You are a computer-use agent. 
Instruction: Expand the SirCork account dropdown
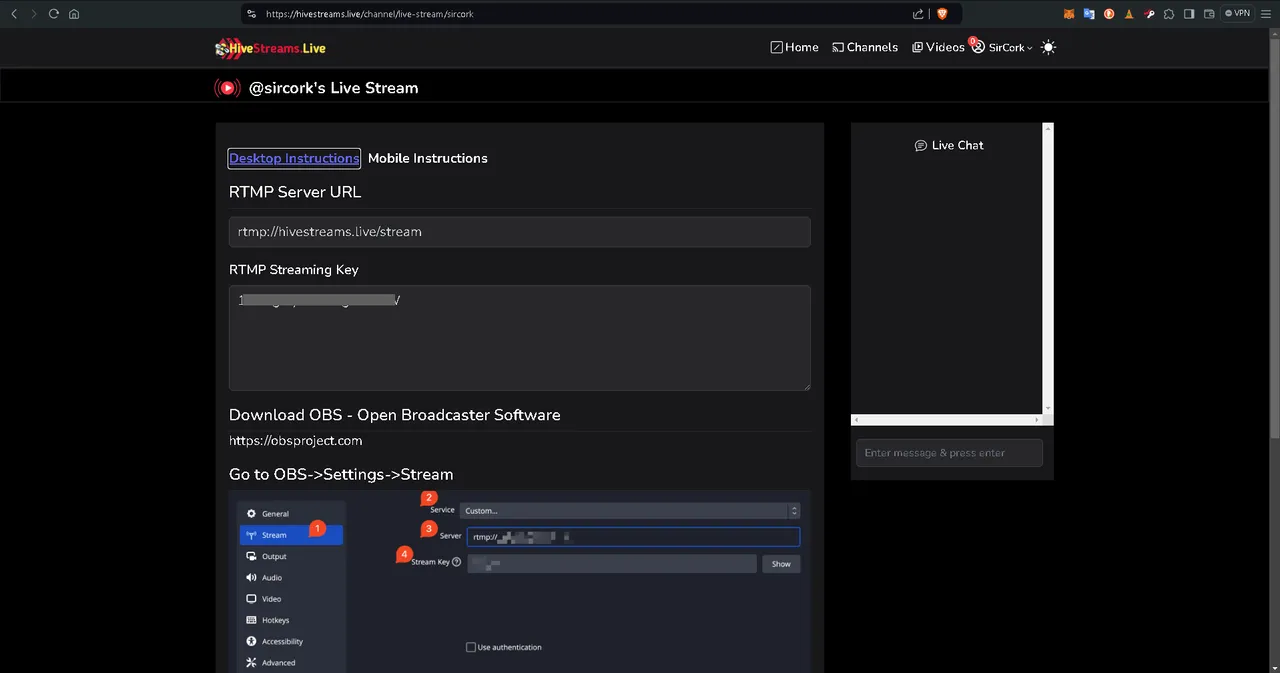pos(1003,47)
